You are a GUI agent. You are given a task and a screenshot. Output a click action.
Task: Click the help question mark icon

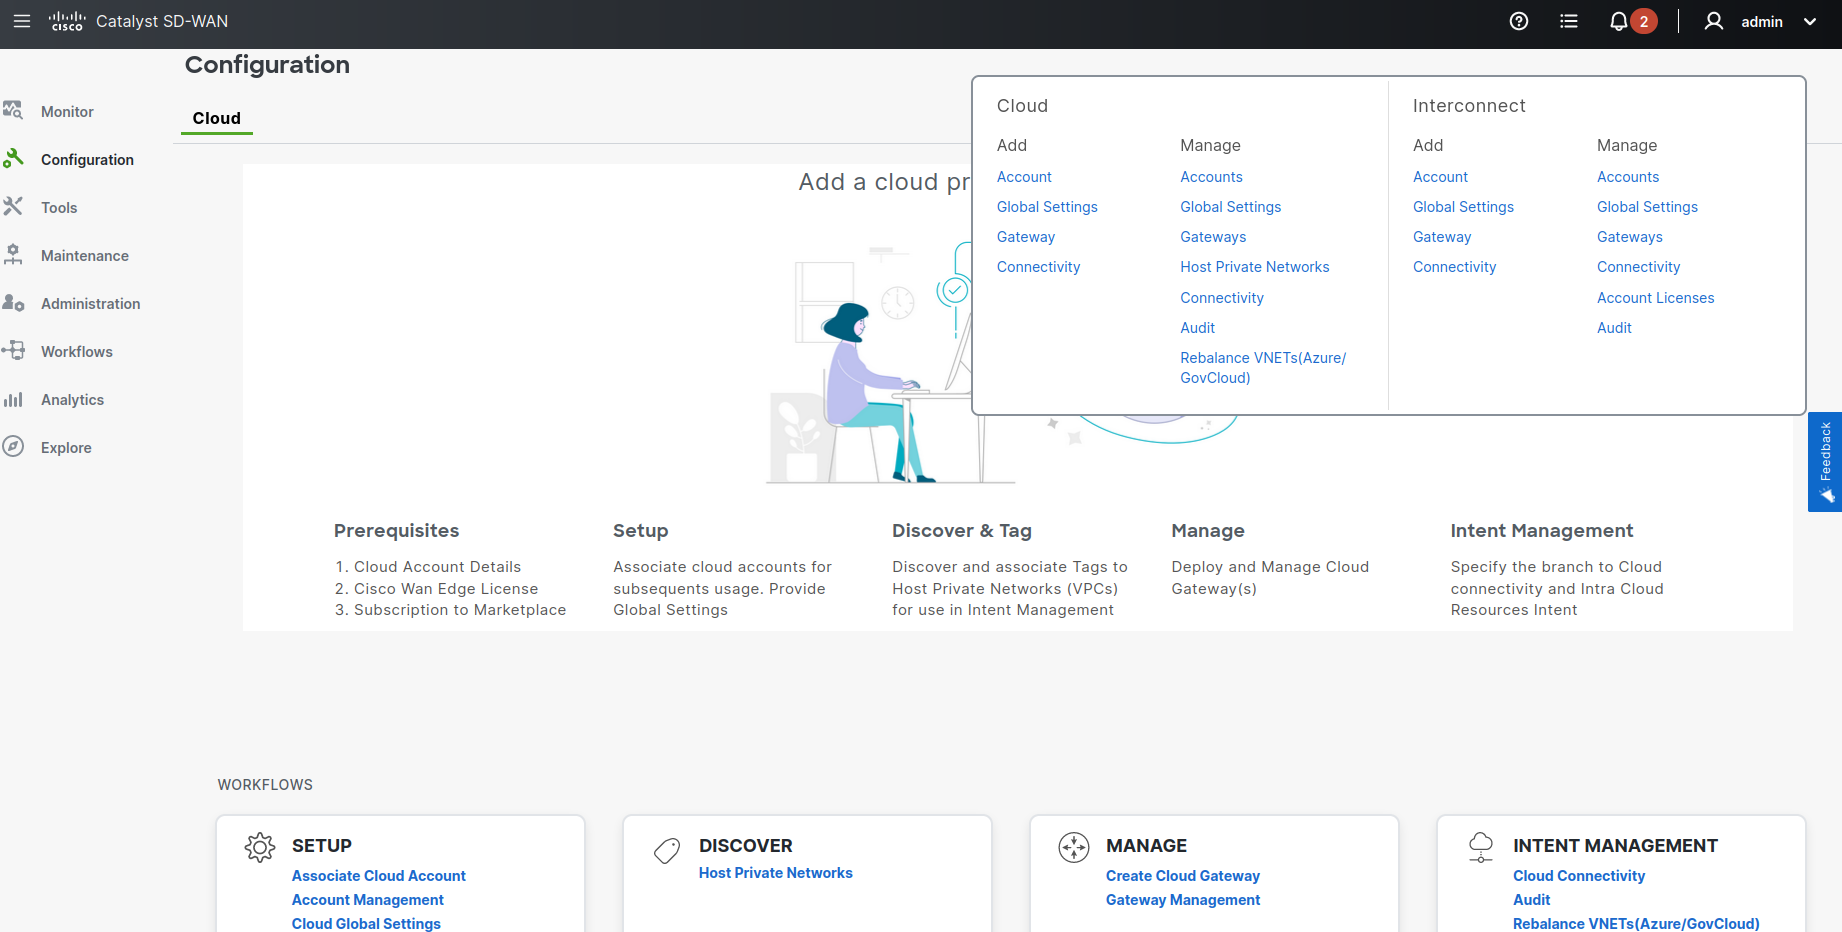1518,21
